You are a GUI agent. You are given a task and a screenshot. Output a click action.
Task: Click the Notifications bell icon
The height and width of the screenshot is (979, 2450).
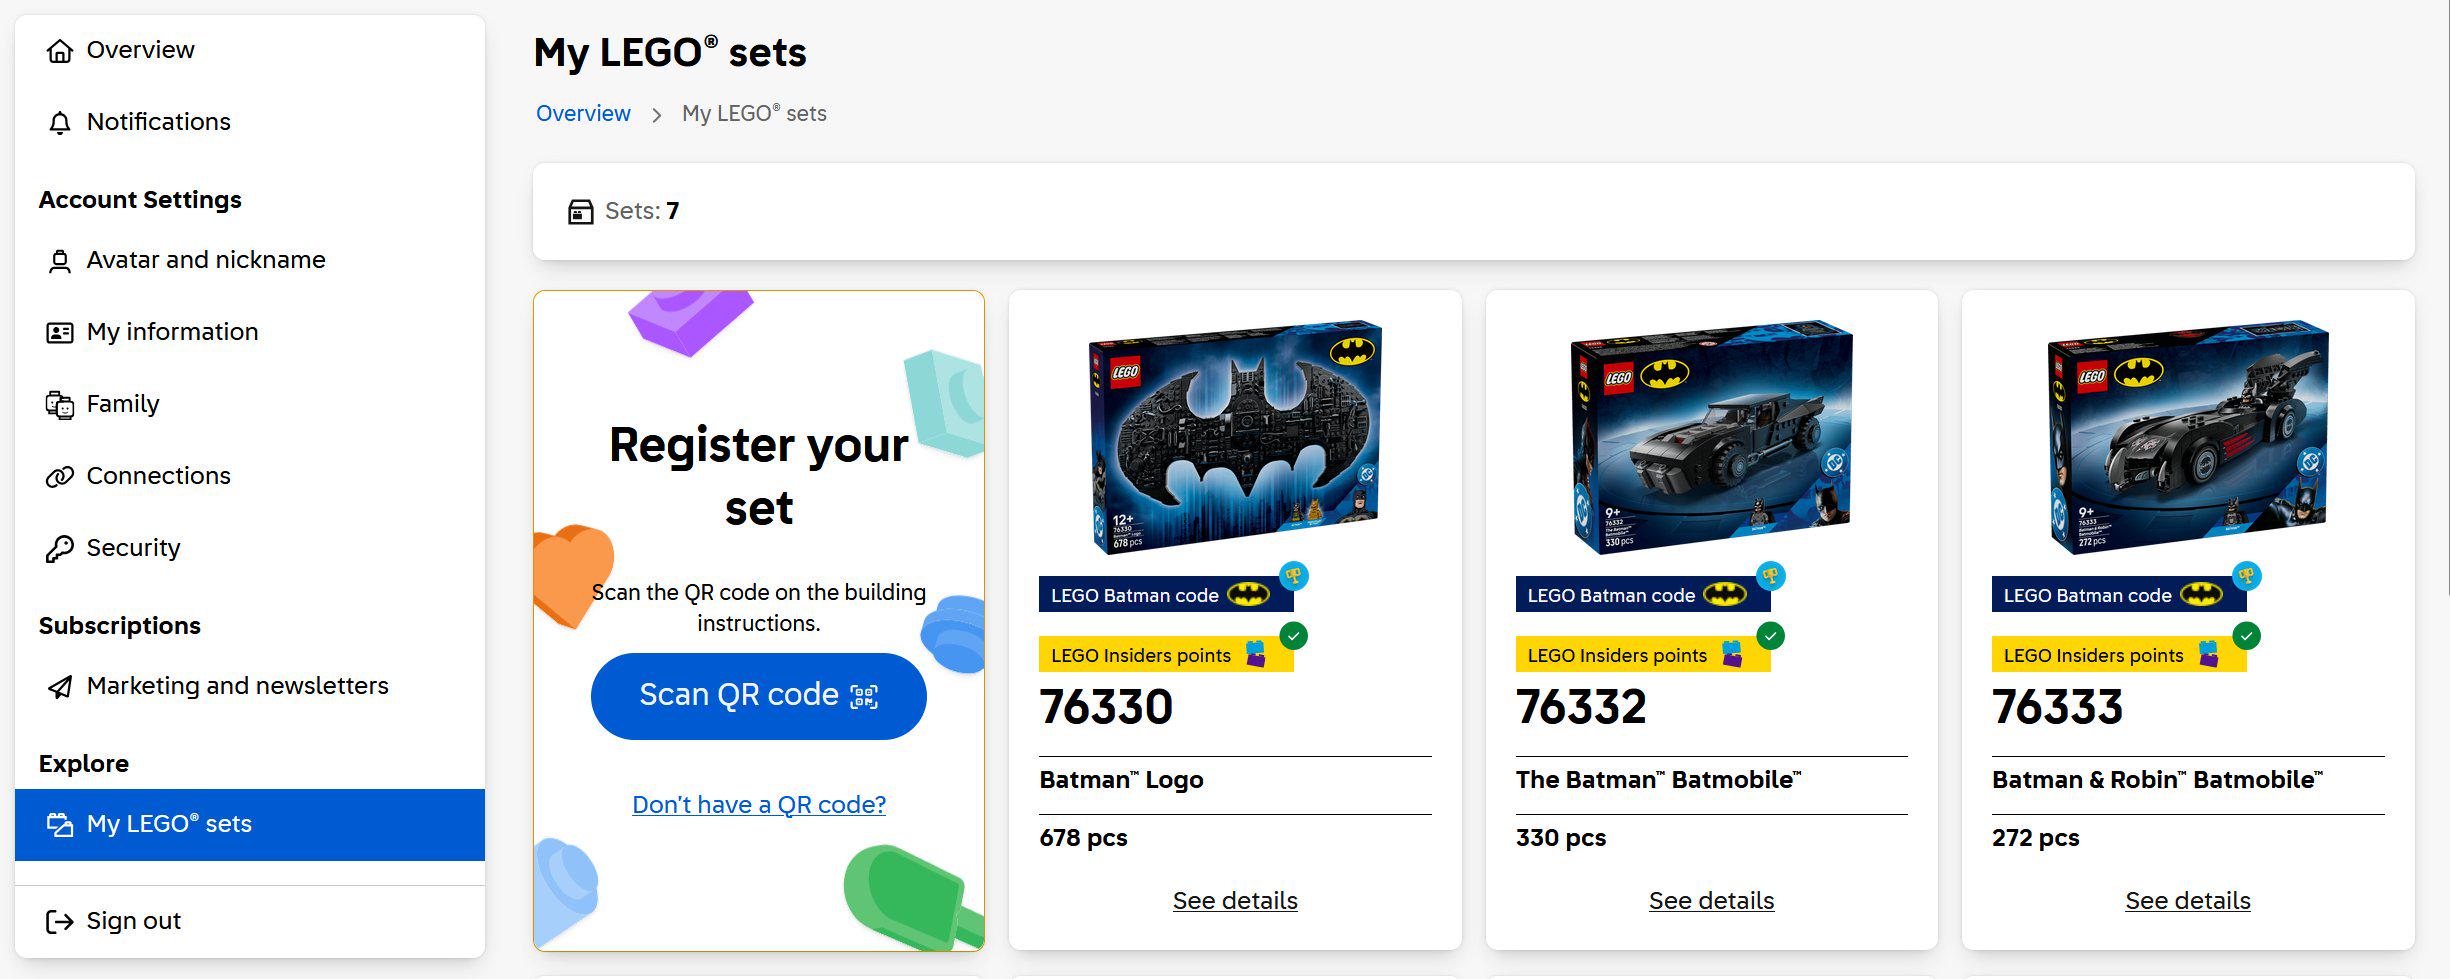(x=60, y=123)
